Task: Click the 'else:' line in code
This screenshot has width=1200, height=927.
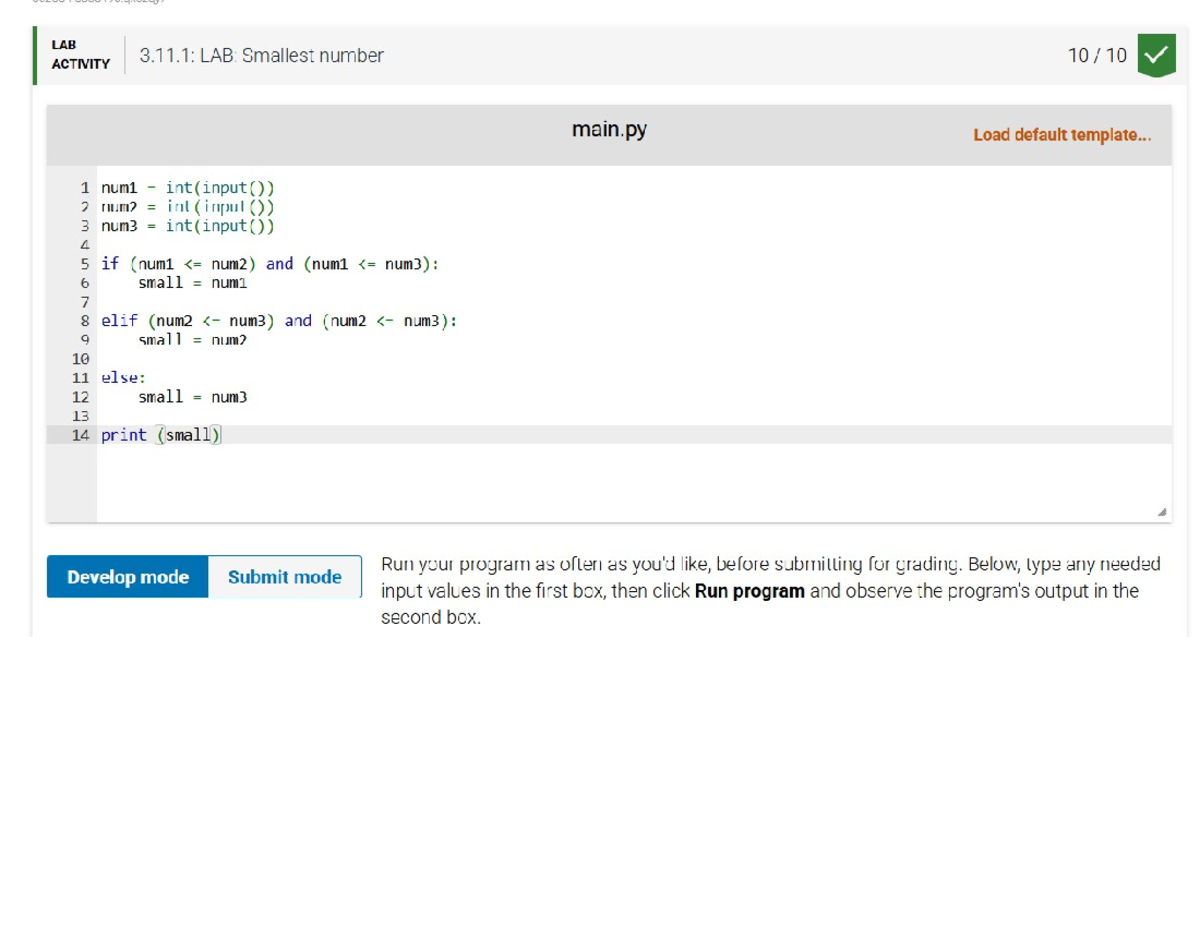Action: (x=124, y=378)
